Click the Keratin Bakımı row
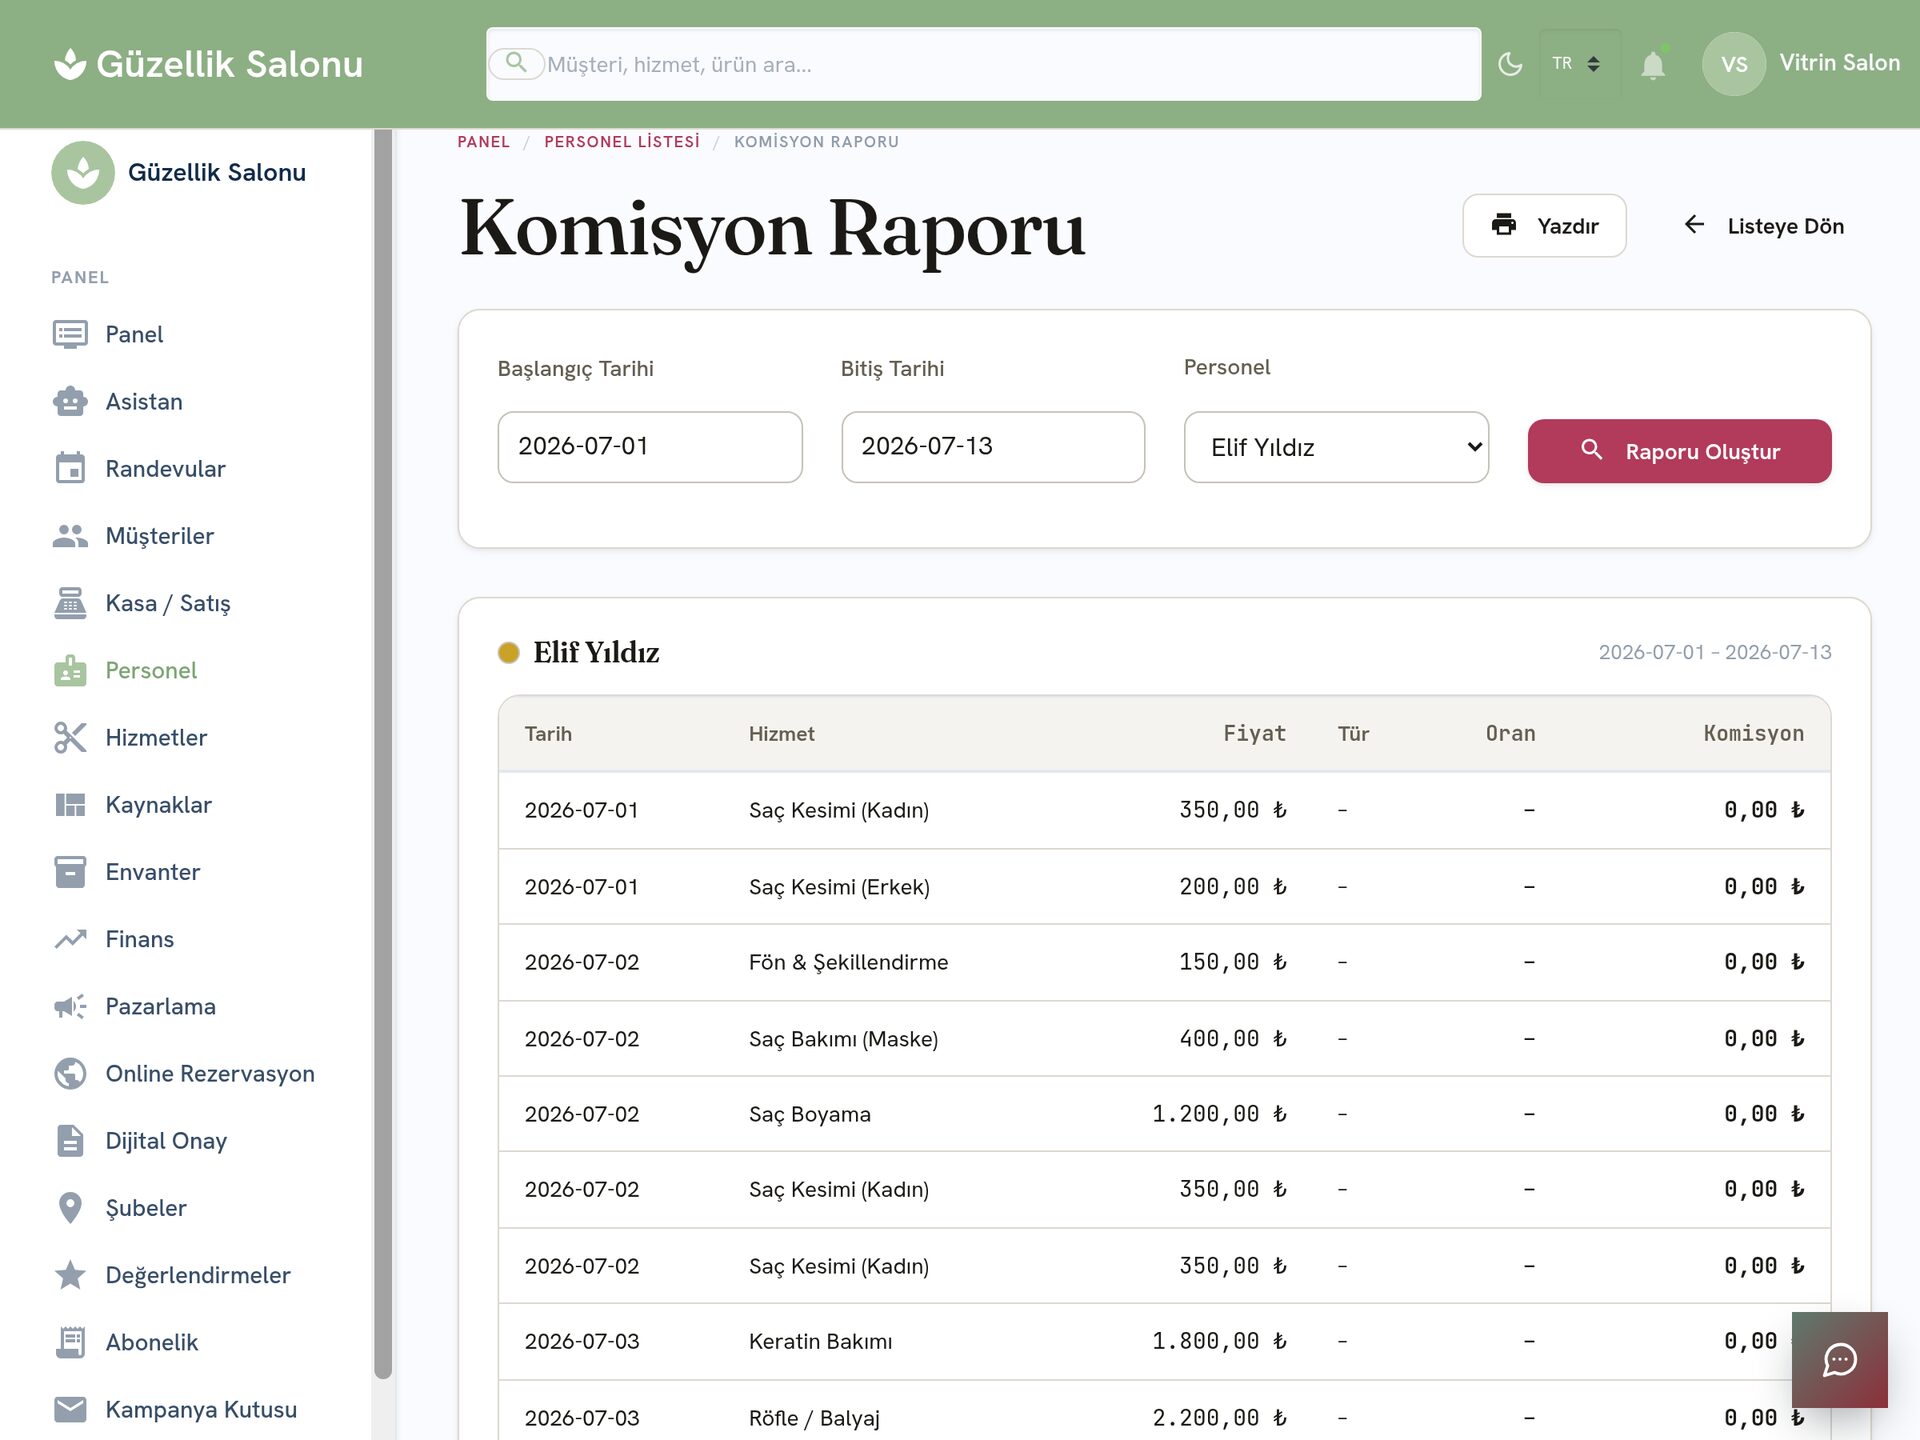Viewport: 1920px width, 1440px height. tap(1164, 1341)
